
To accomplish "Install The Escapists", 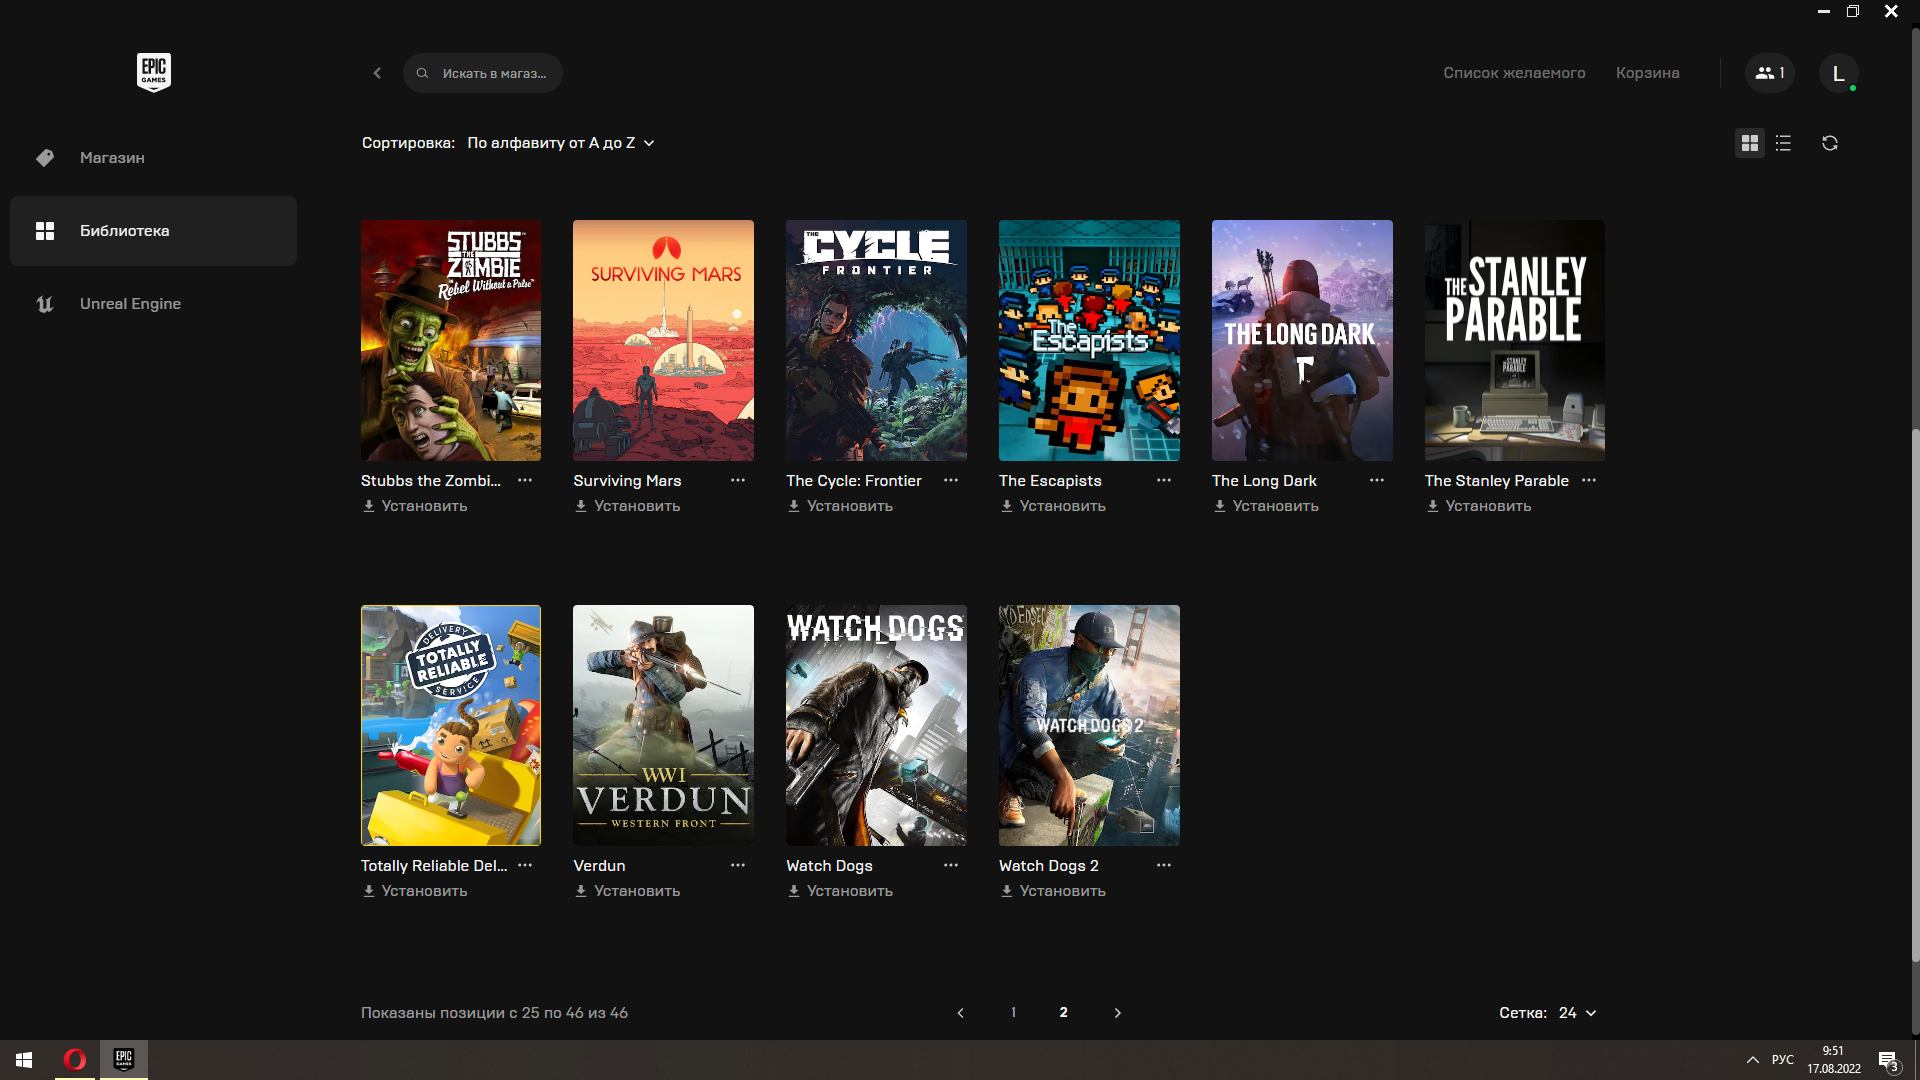I will [x=1053, y=506].
